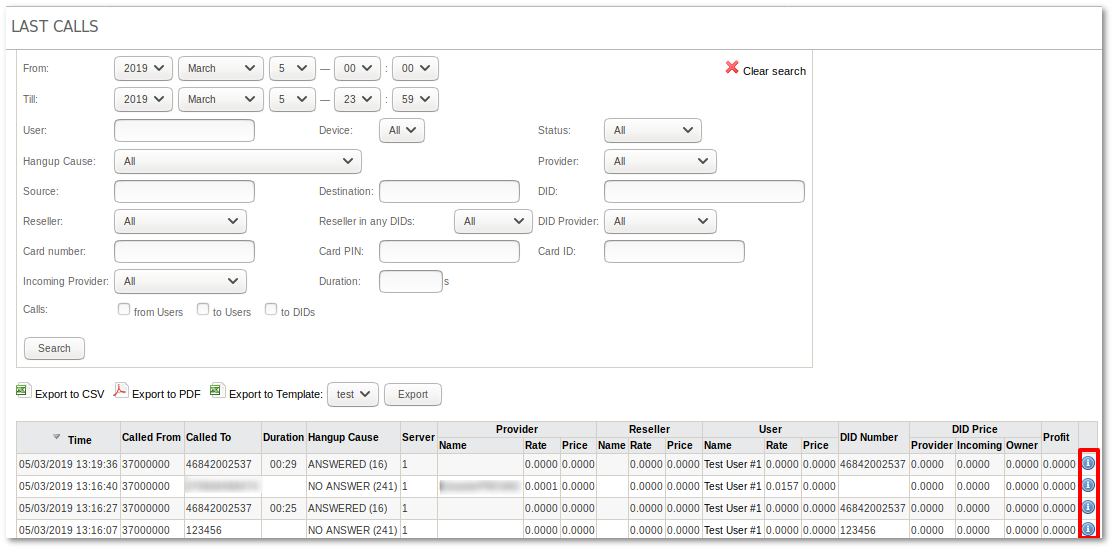Choose the export template dropdown showing test

pos(353,394)
